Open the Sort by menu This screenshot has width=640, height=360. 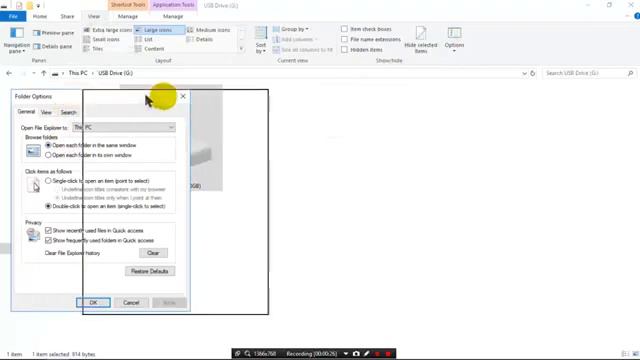[261, 40]
